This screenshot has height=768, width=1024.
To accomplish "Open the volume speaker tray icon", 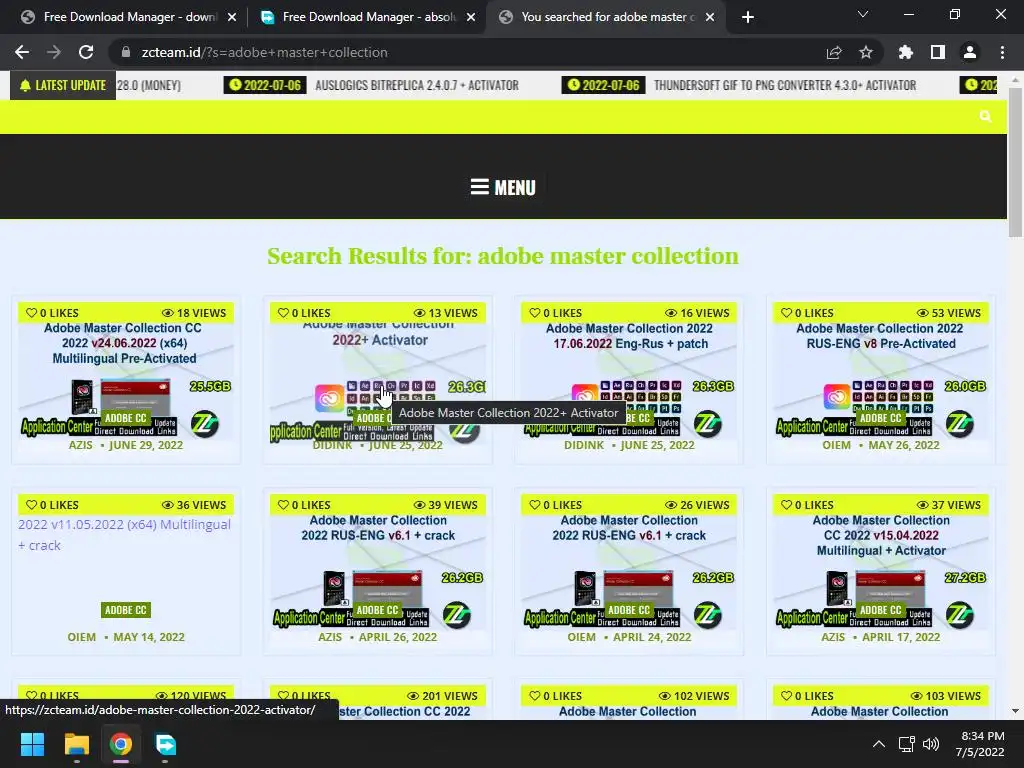I will 931,744.
